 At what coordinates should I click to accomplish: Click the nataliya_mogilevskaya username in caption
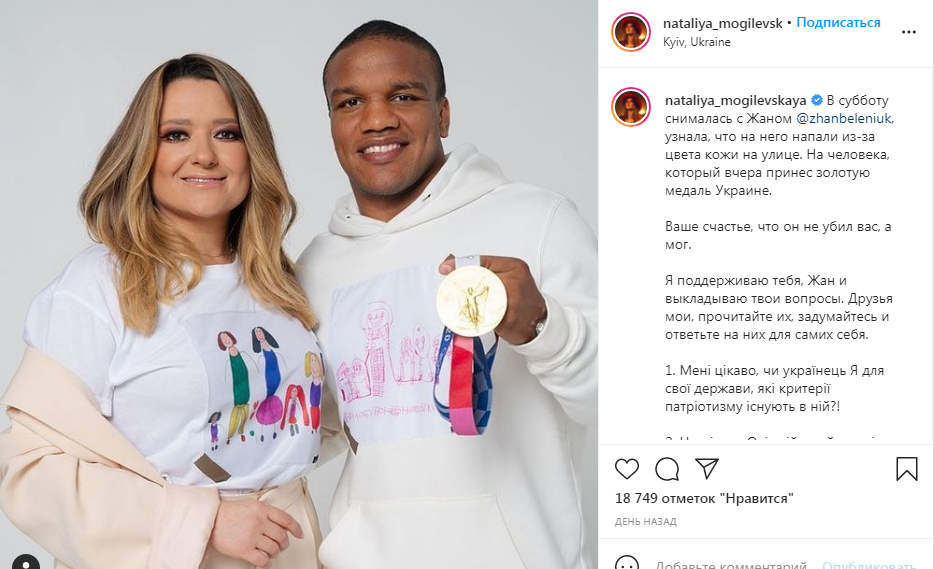(736, 100)
